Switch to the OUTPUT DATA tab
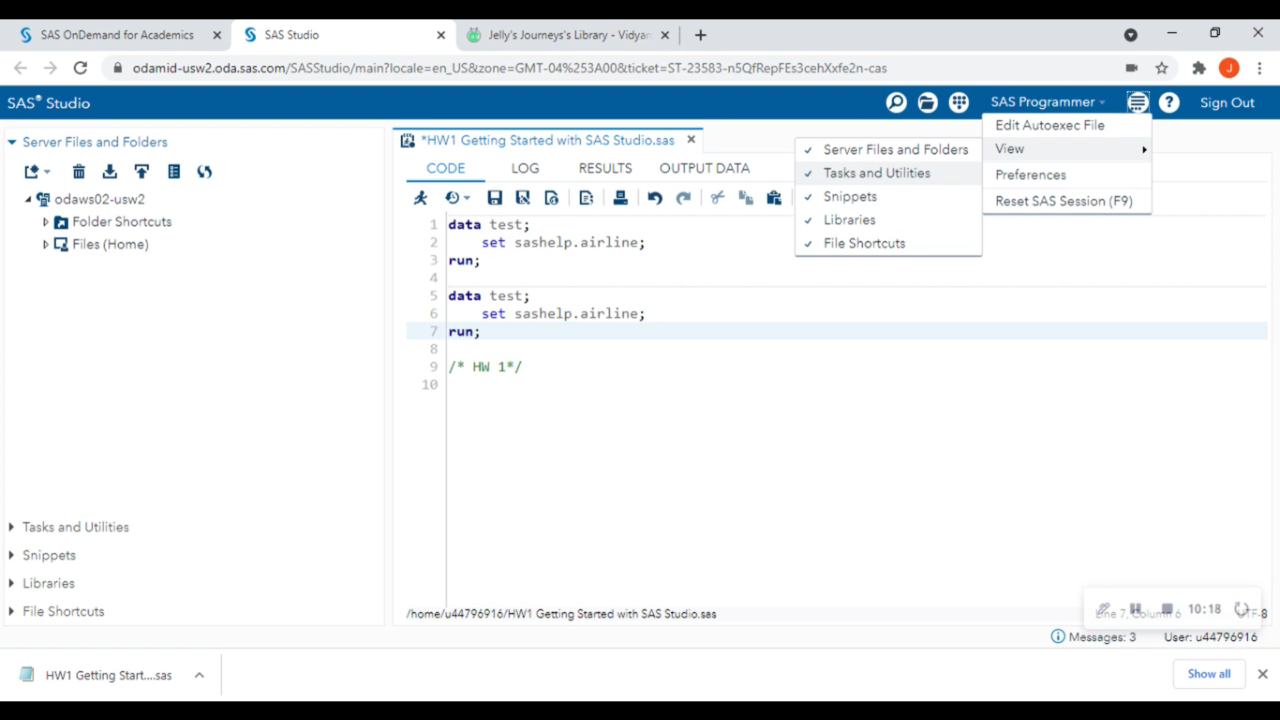Image resolution: width=1280 pixels, height=720 pixels. click(704, 168)
